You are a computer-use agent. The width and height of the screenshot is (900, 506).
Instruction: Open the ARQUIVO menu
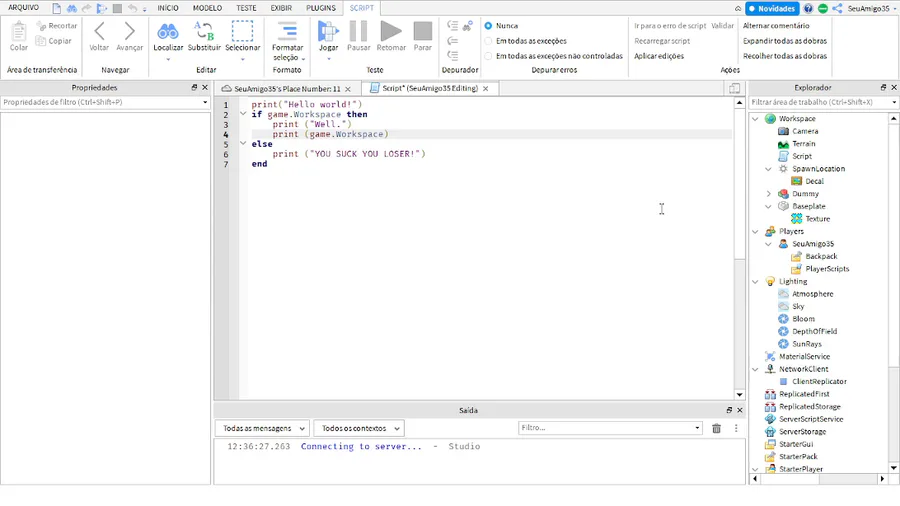click(24, 8)
